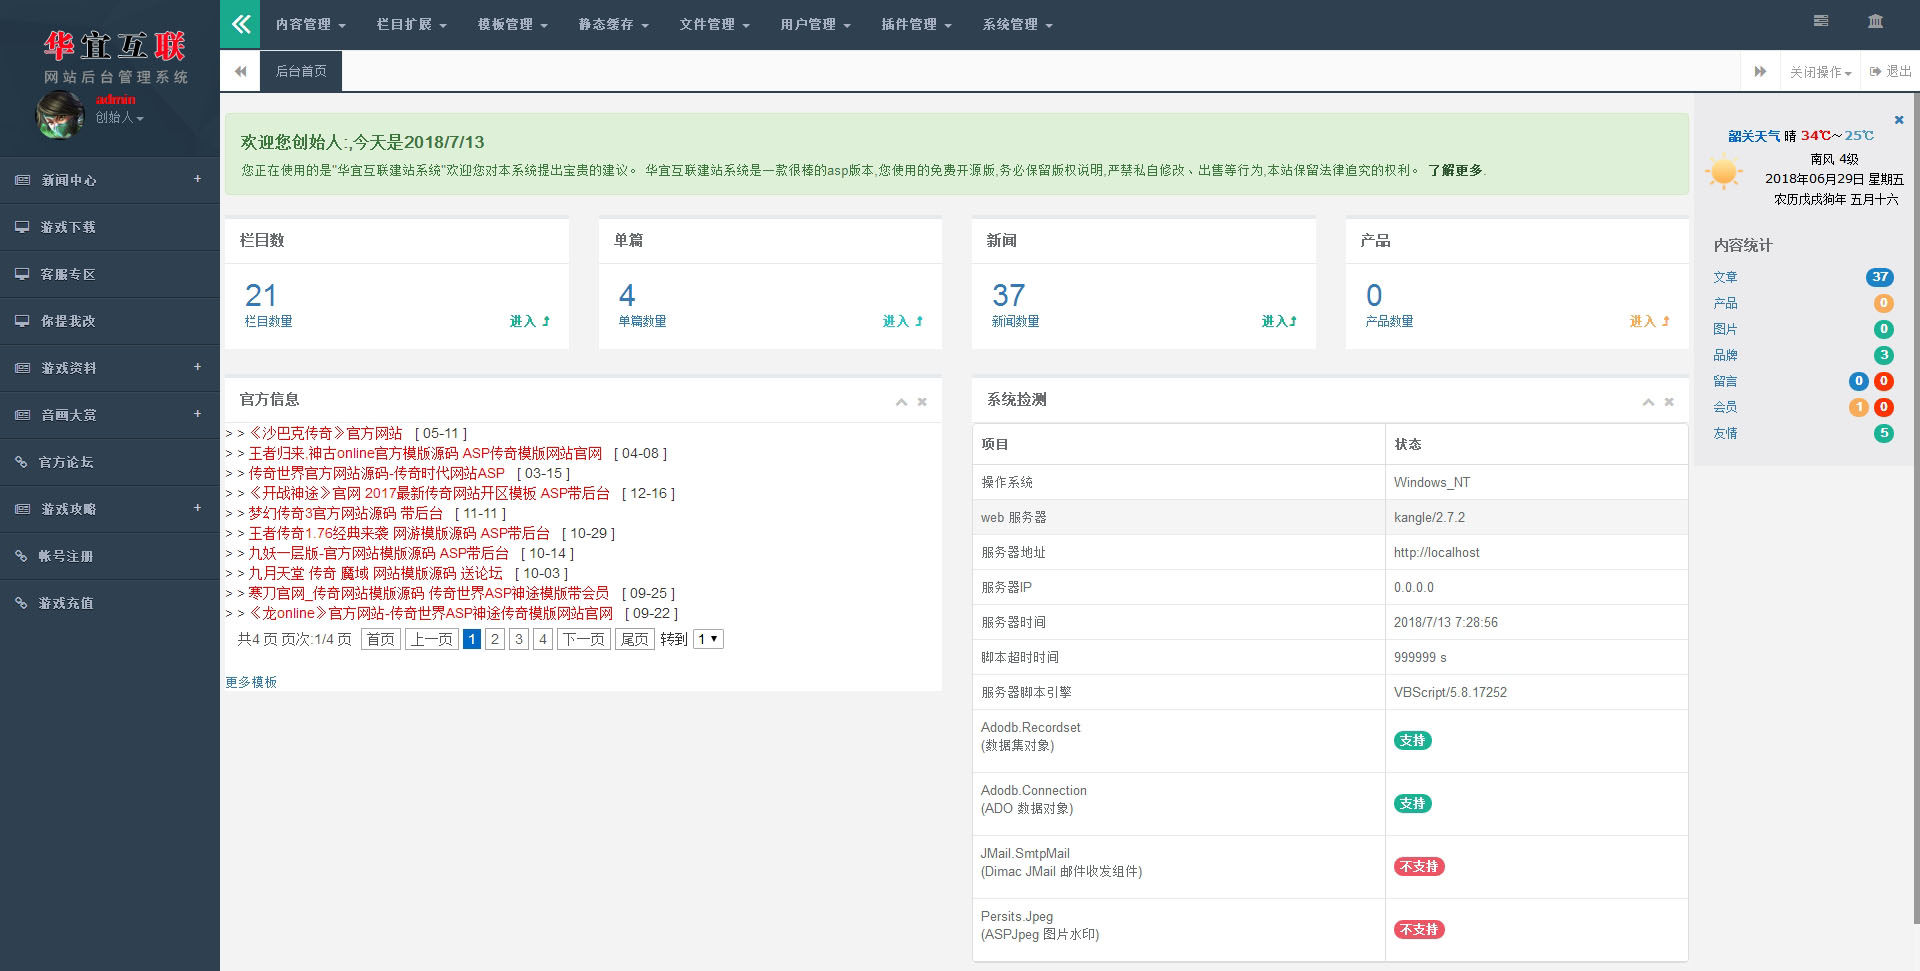Switch to the 后台首页 tab
This screenshot has width=1920, height=971.
301,71
